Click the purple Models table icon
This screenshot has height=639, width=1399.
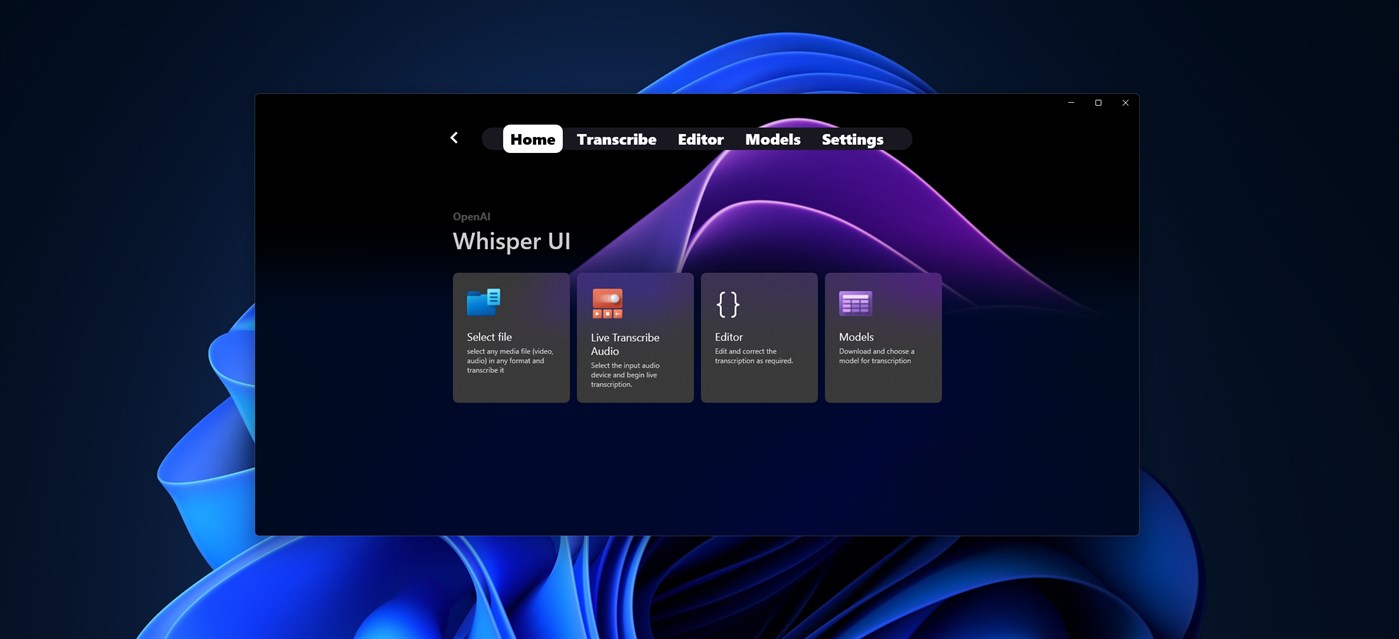click(856, 303)
